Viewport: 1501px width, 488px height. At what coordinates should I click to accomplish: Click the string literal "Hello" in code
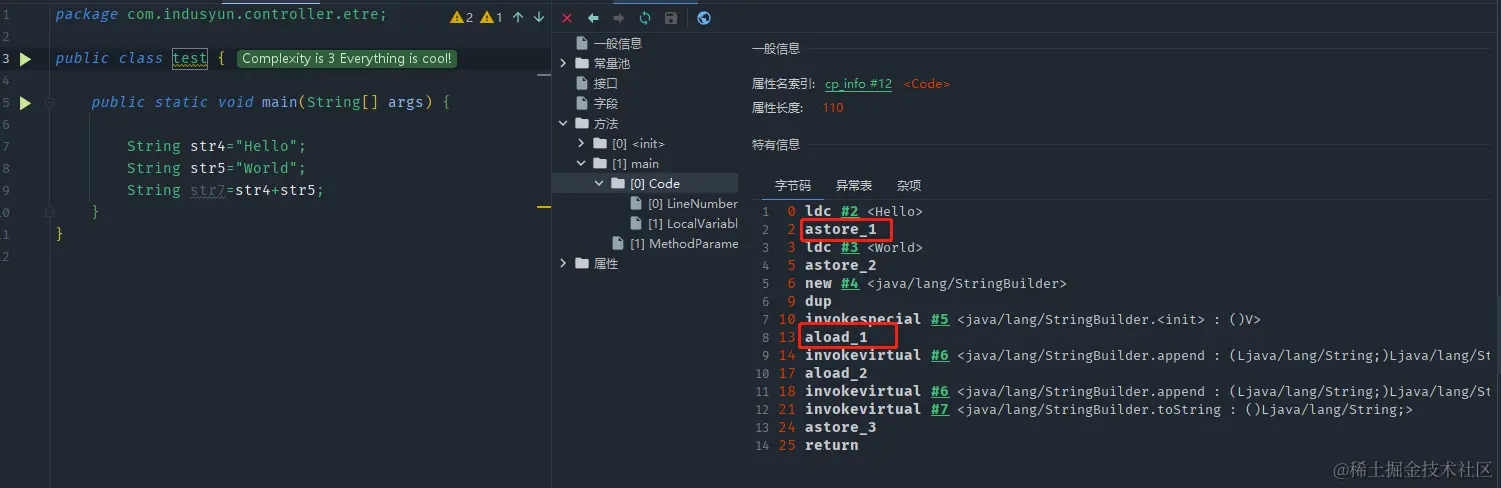[266, 146]
